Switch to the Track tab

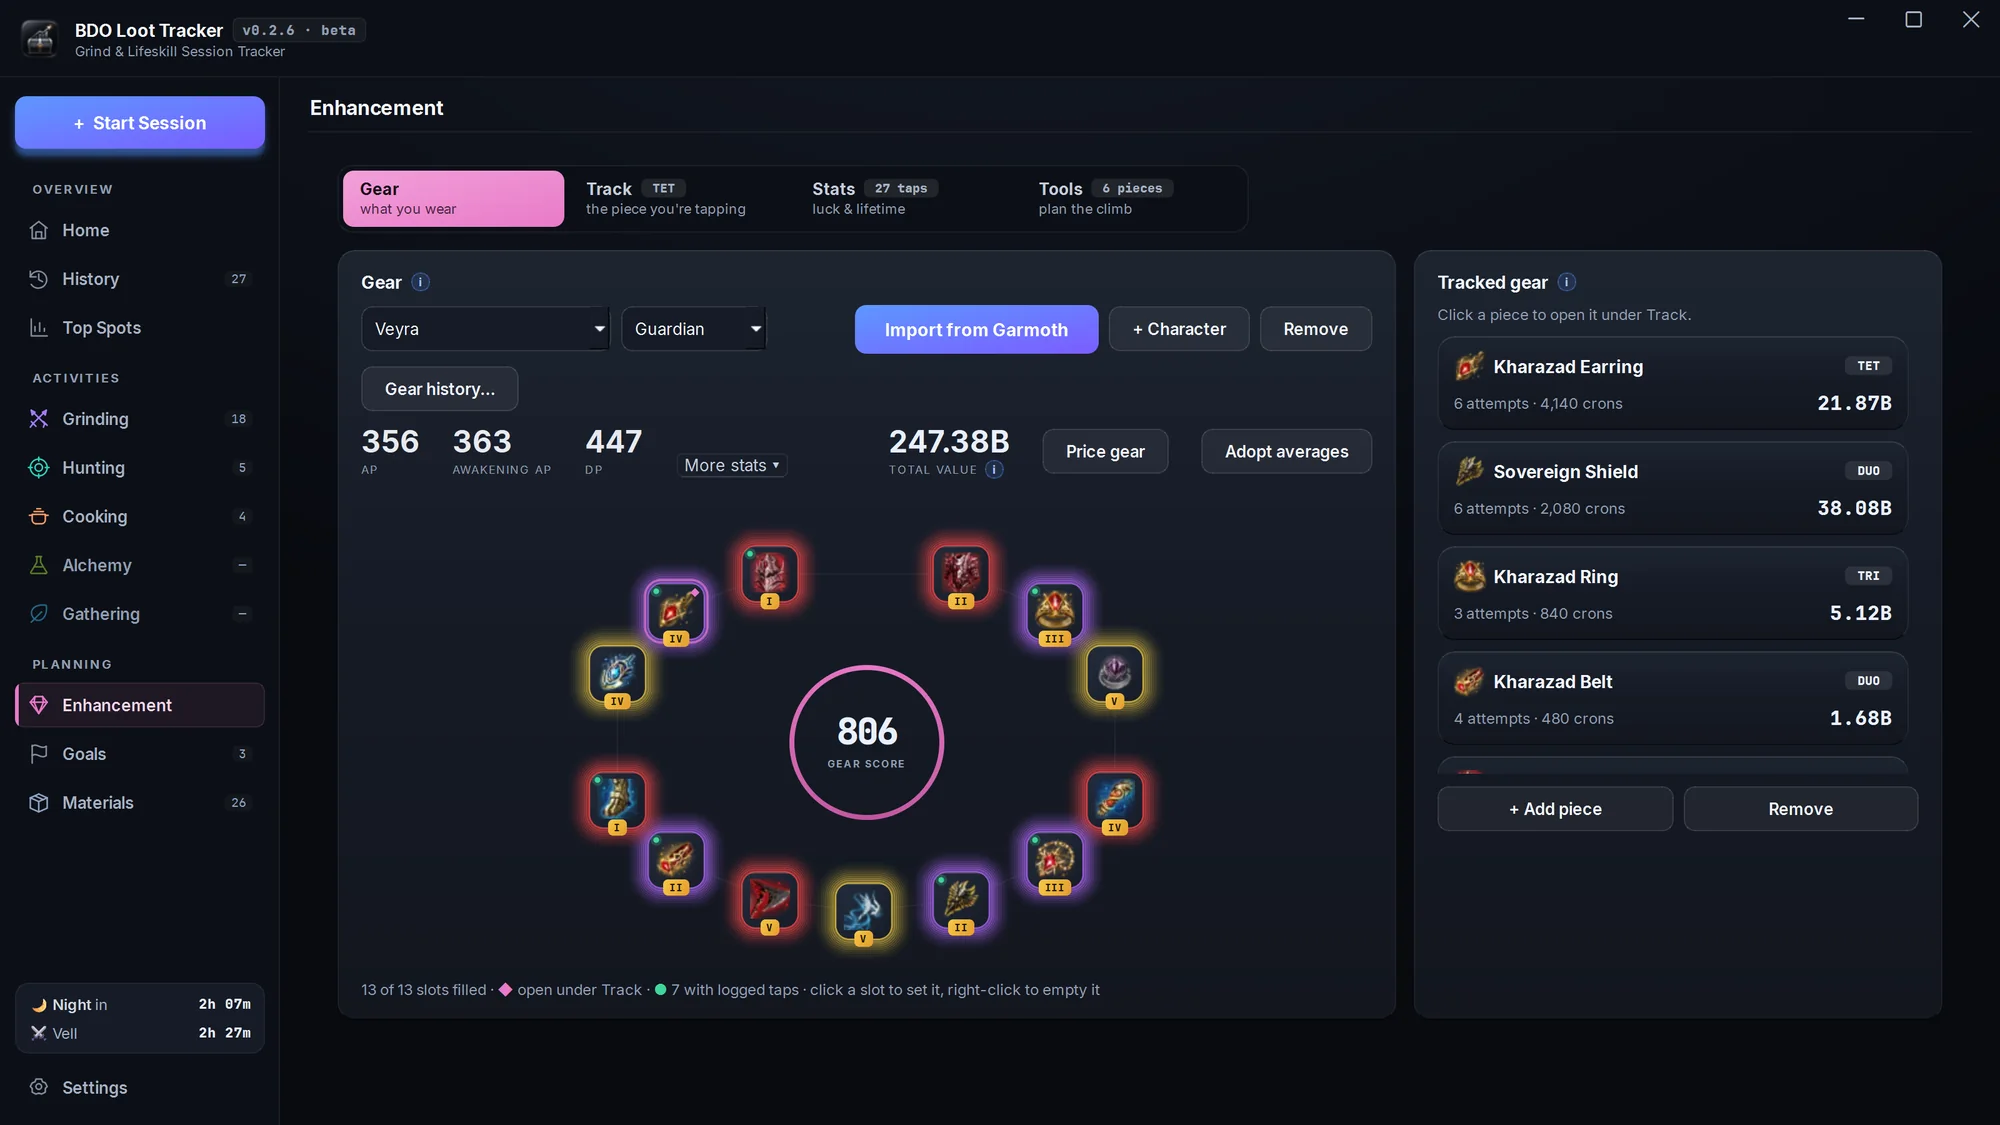point(680,198)
